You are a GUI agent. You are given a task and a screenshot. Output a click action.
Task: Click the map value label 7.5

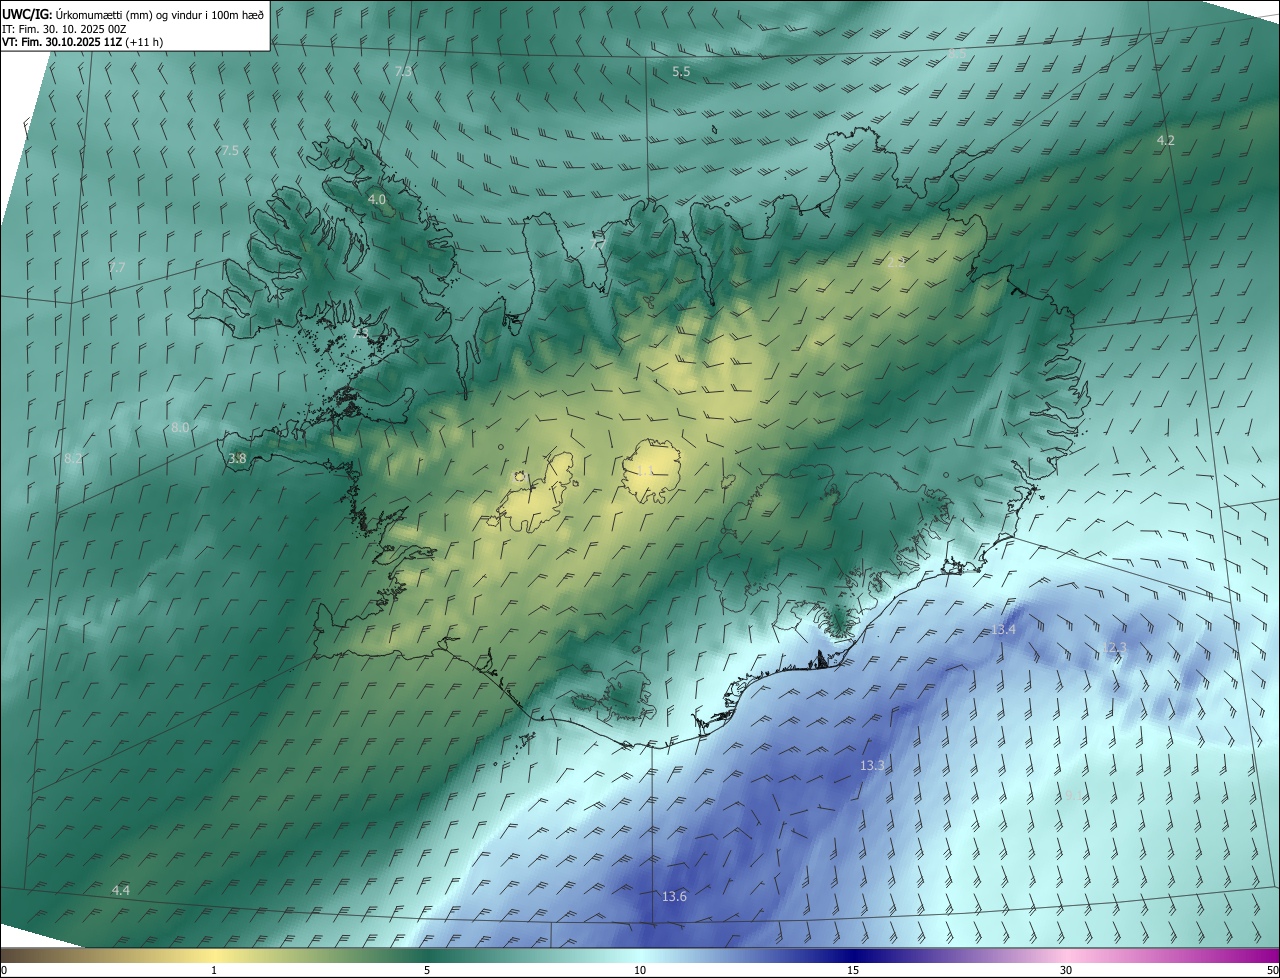(230, 151)
